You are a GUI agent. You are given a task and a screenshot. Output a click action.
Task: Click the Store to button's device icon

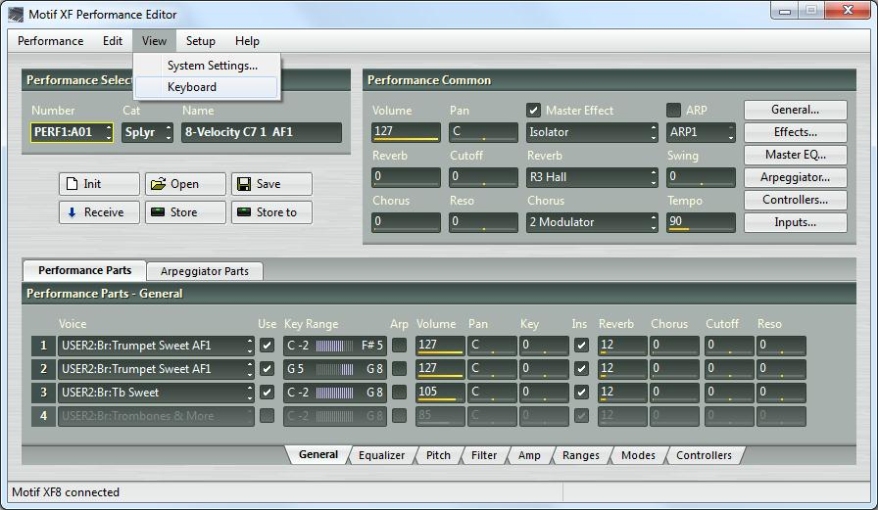click(x=244, y=212)
